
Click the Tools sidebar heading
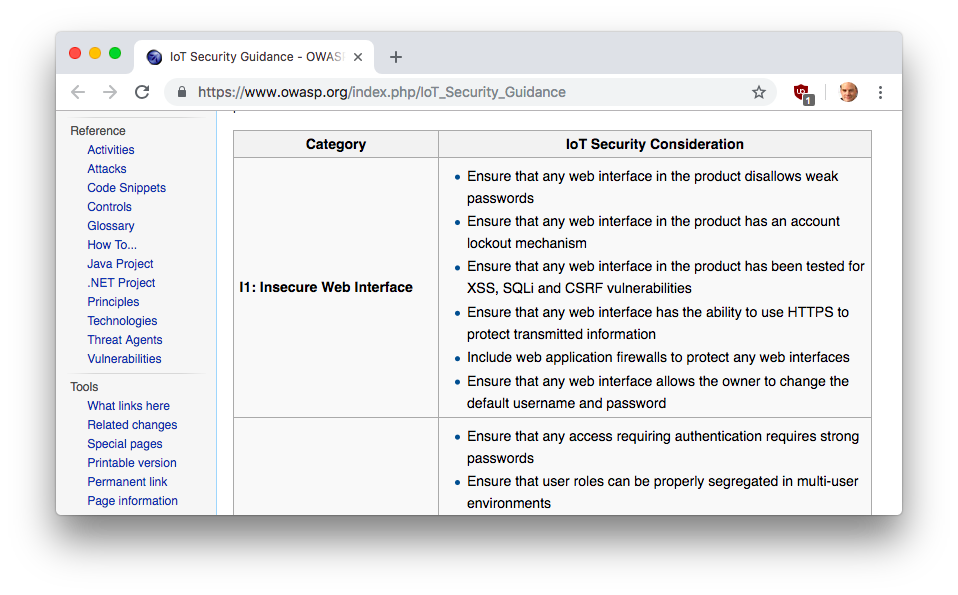[84, 387]
